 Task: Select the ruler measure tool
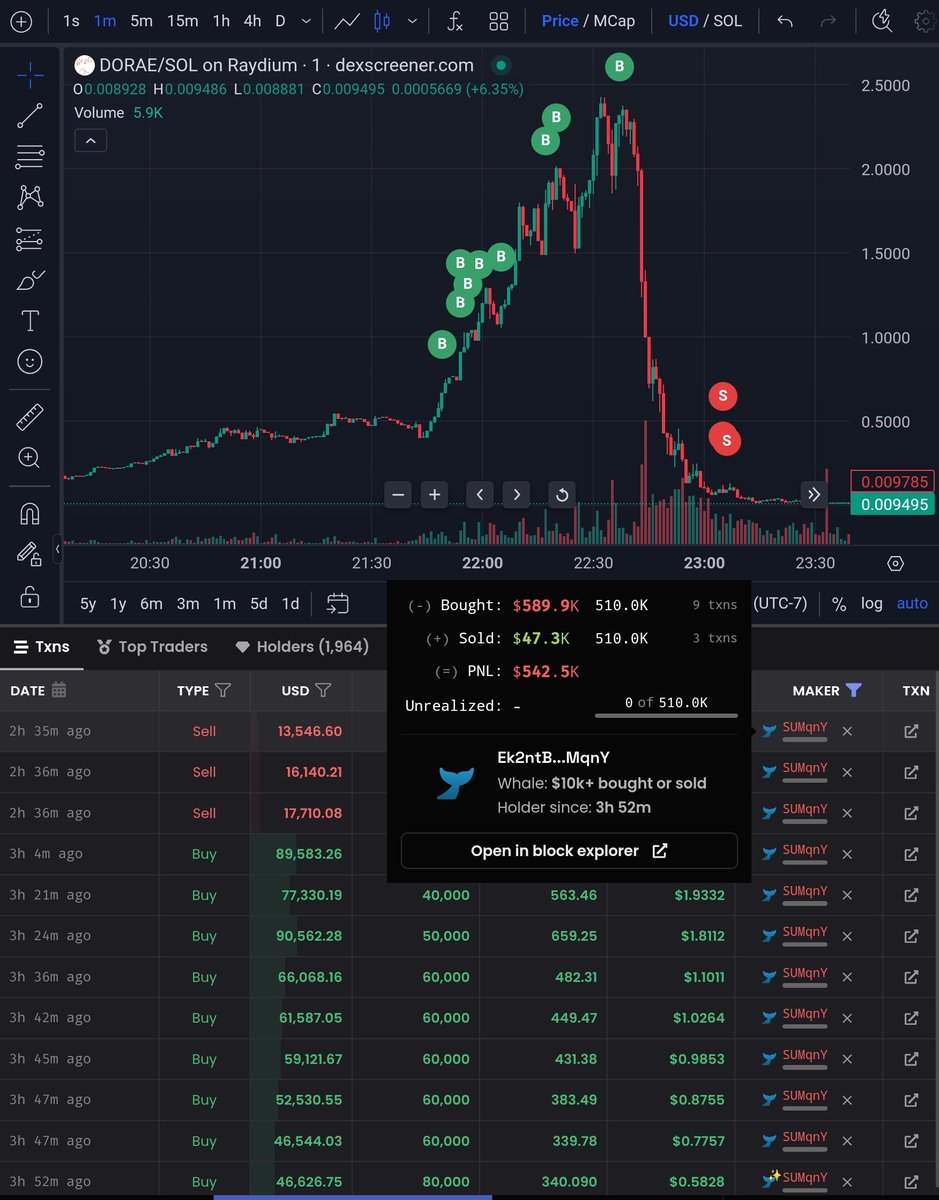click(30, 416)
